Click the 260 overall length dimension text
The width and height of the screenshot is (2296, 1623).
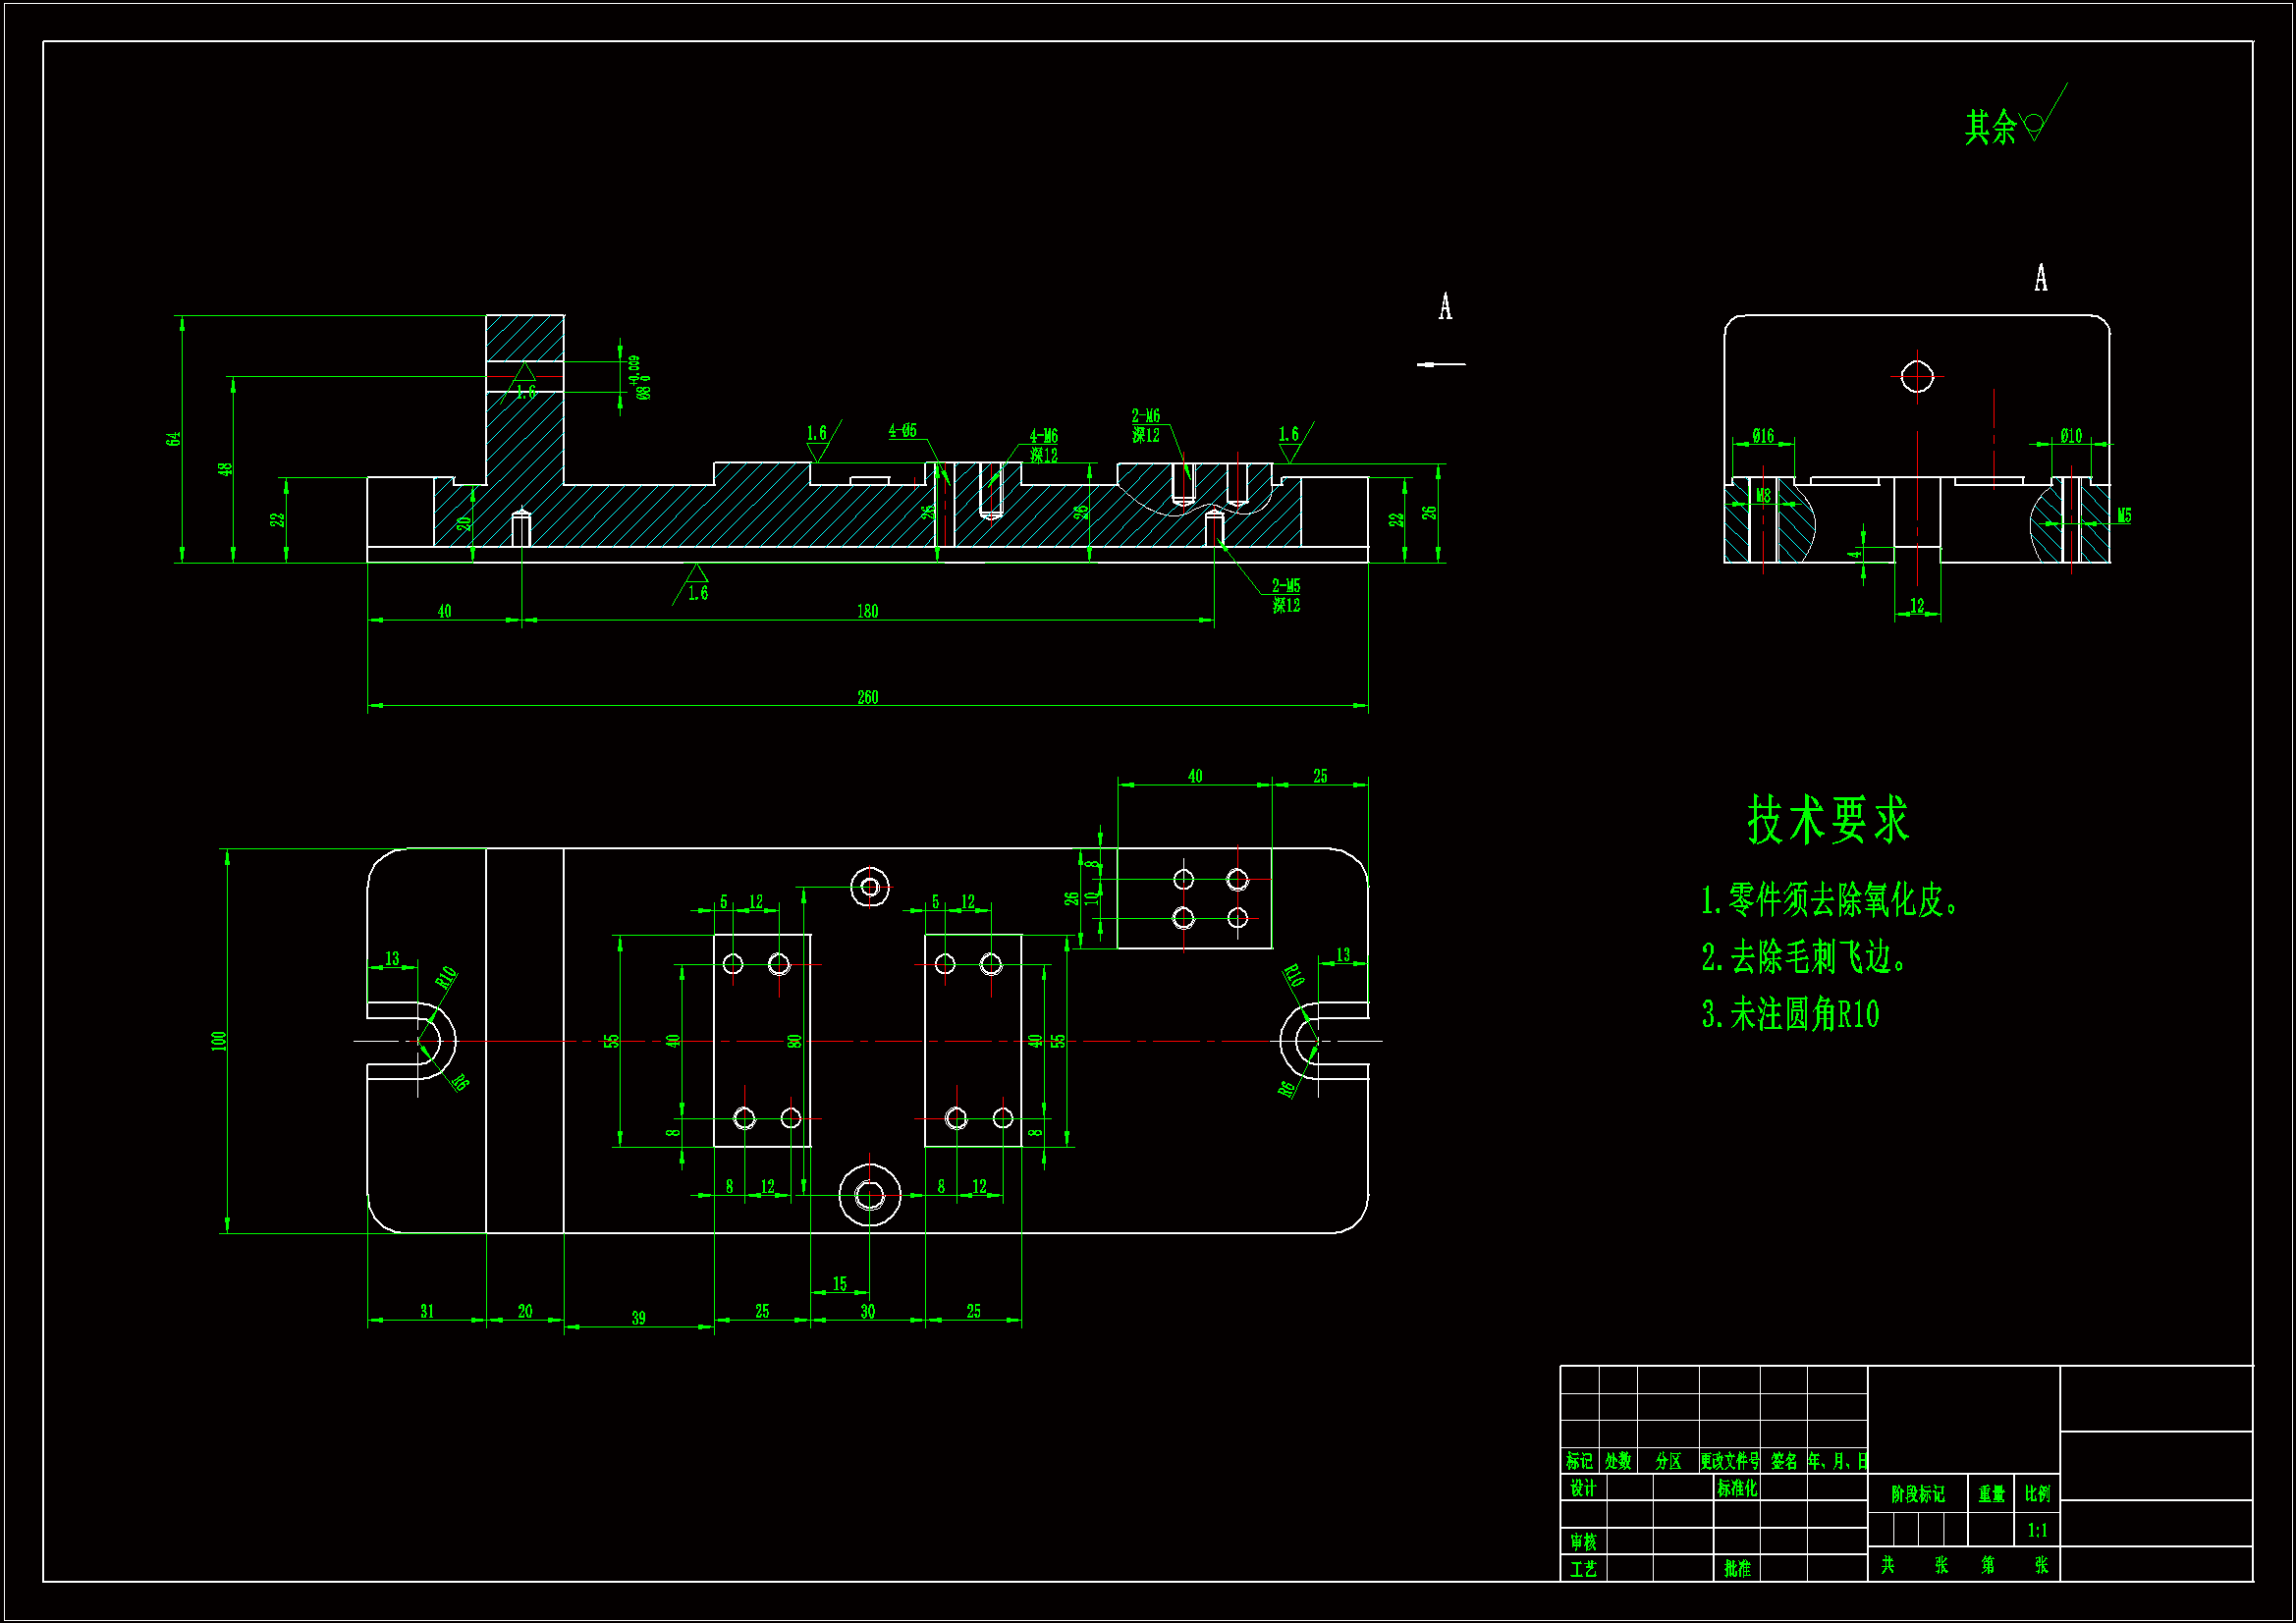point(867,697)
